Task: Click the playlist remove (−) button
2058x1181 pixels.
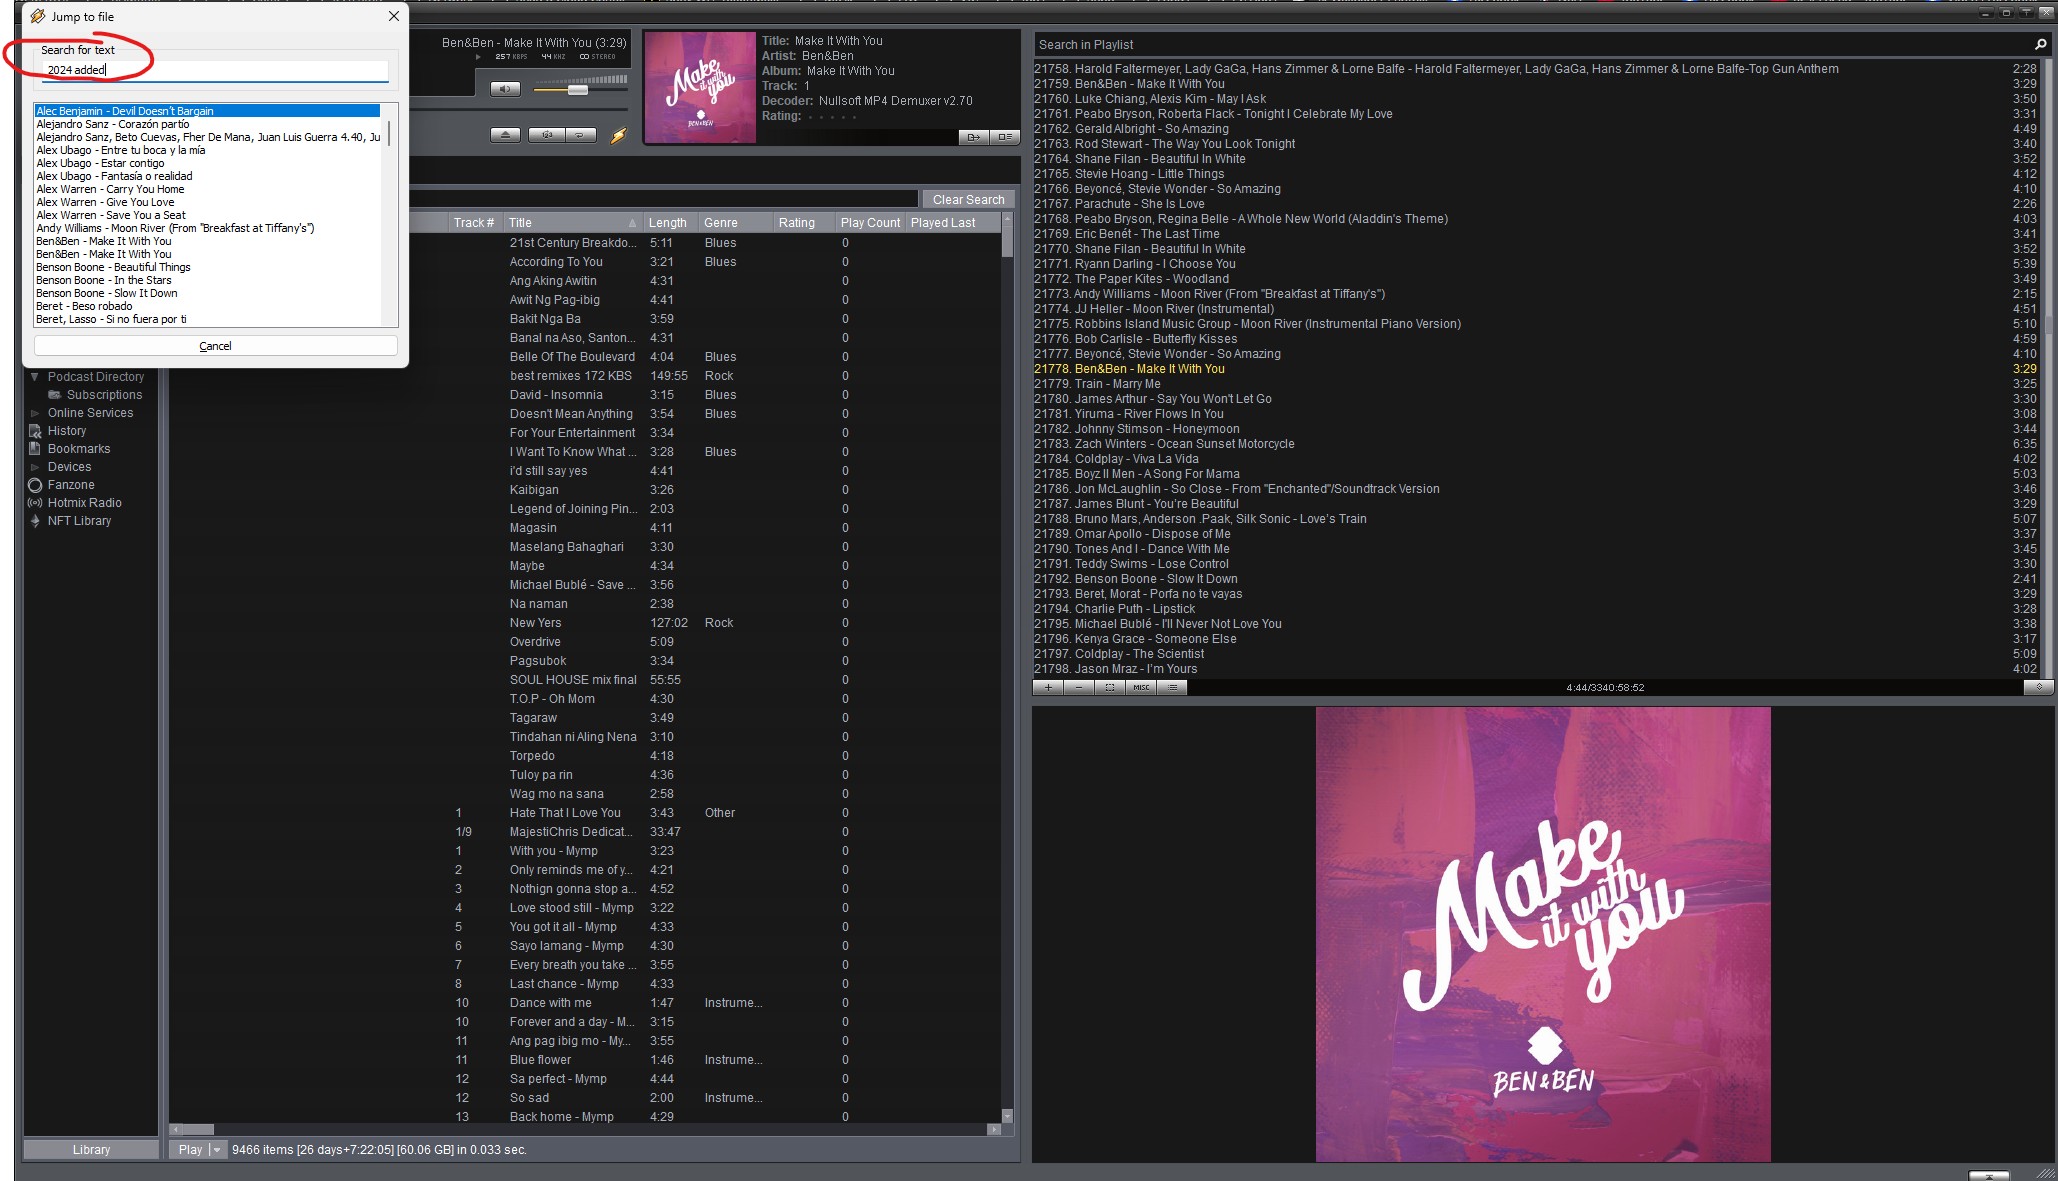Action: (x=1078, y=687)
